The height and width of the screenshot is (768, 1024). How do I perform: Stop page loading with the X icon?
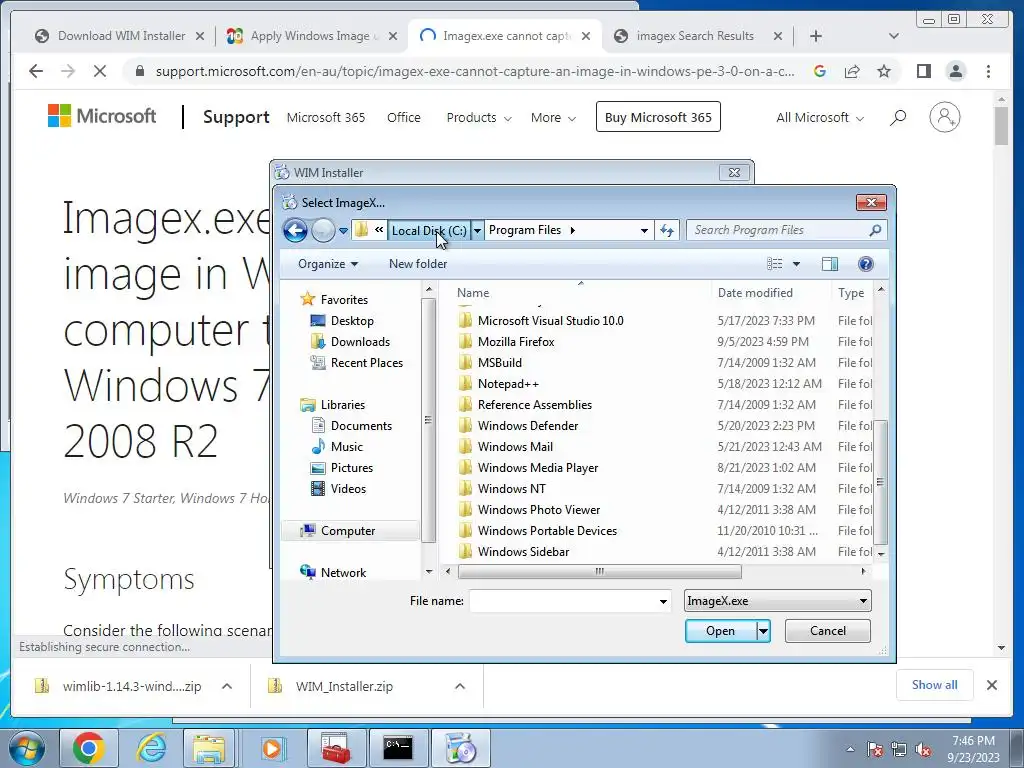[100, 71]
